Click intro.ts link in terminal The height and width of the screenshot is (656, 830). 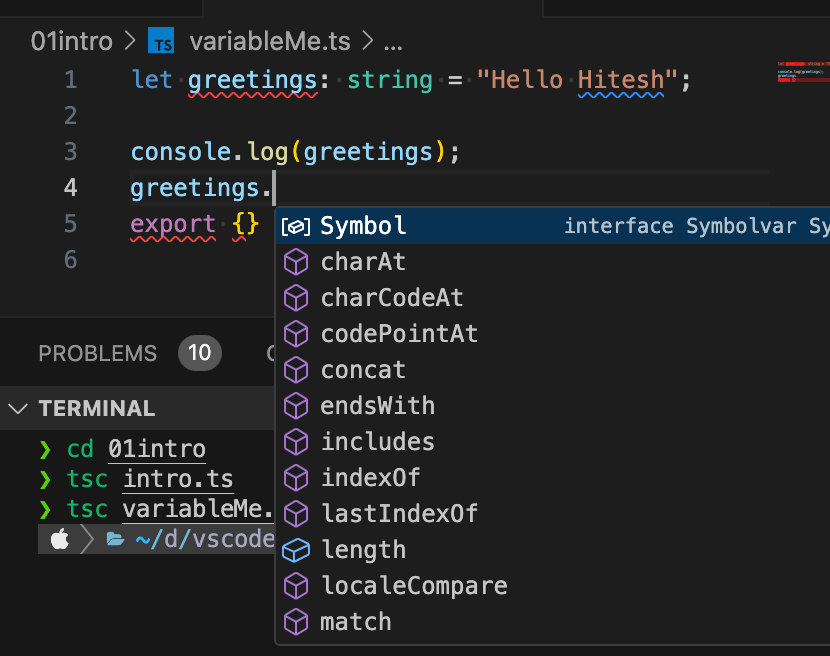[178, 479]
